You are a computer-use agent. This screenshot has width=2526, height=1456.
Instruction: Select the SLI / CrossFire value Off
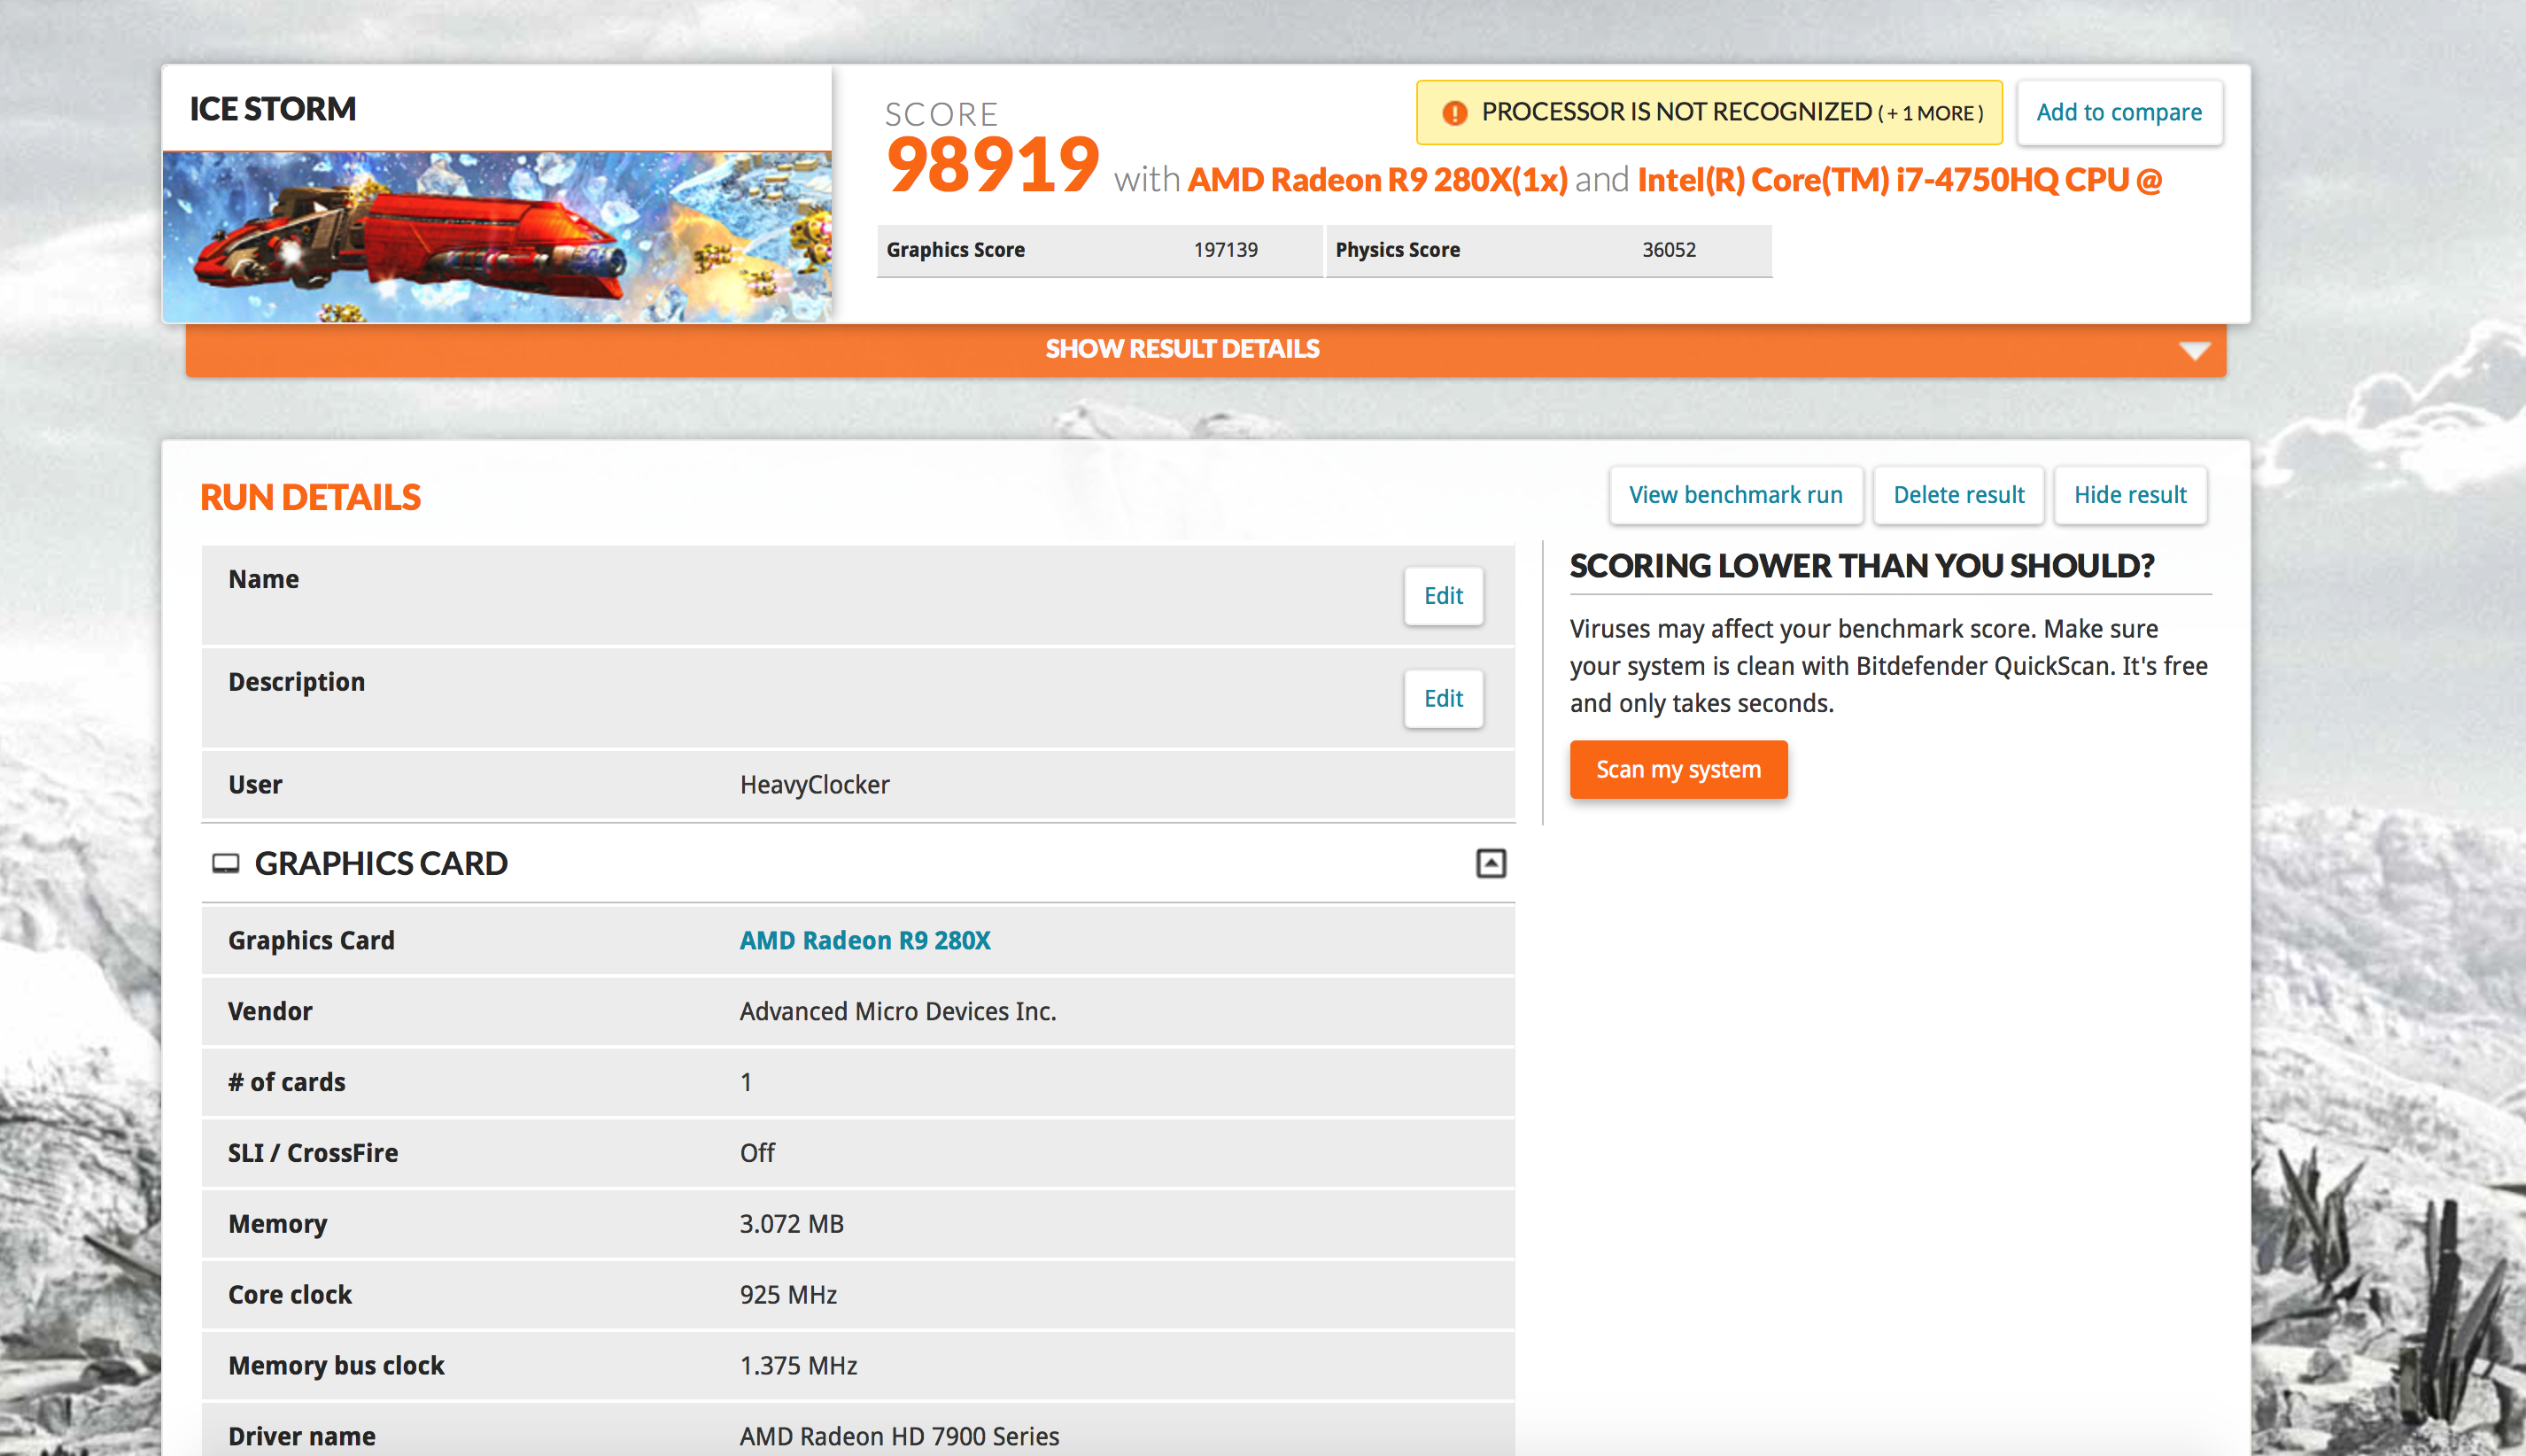pos(757,1153)
